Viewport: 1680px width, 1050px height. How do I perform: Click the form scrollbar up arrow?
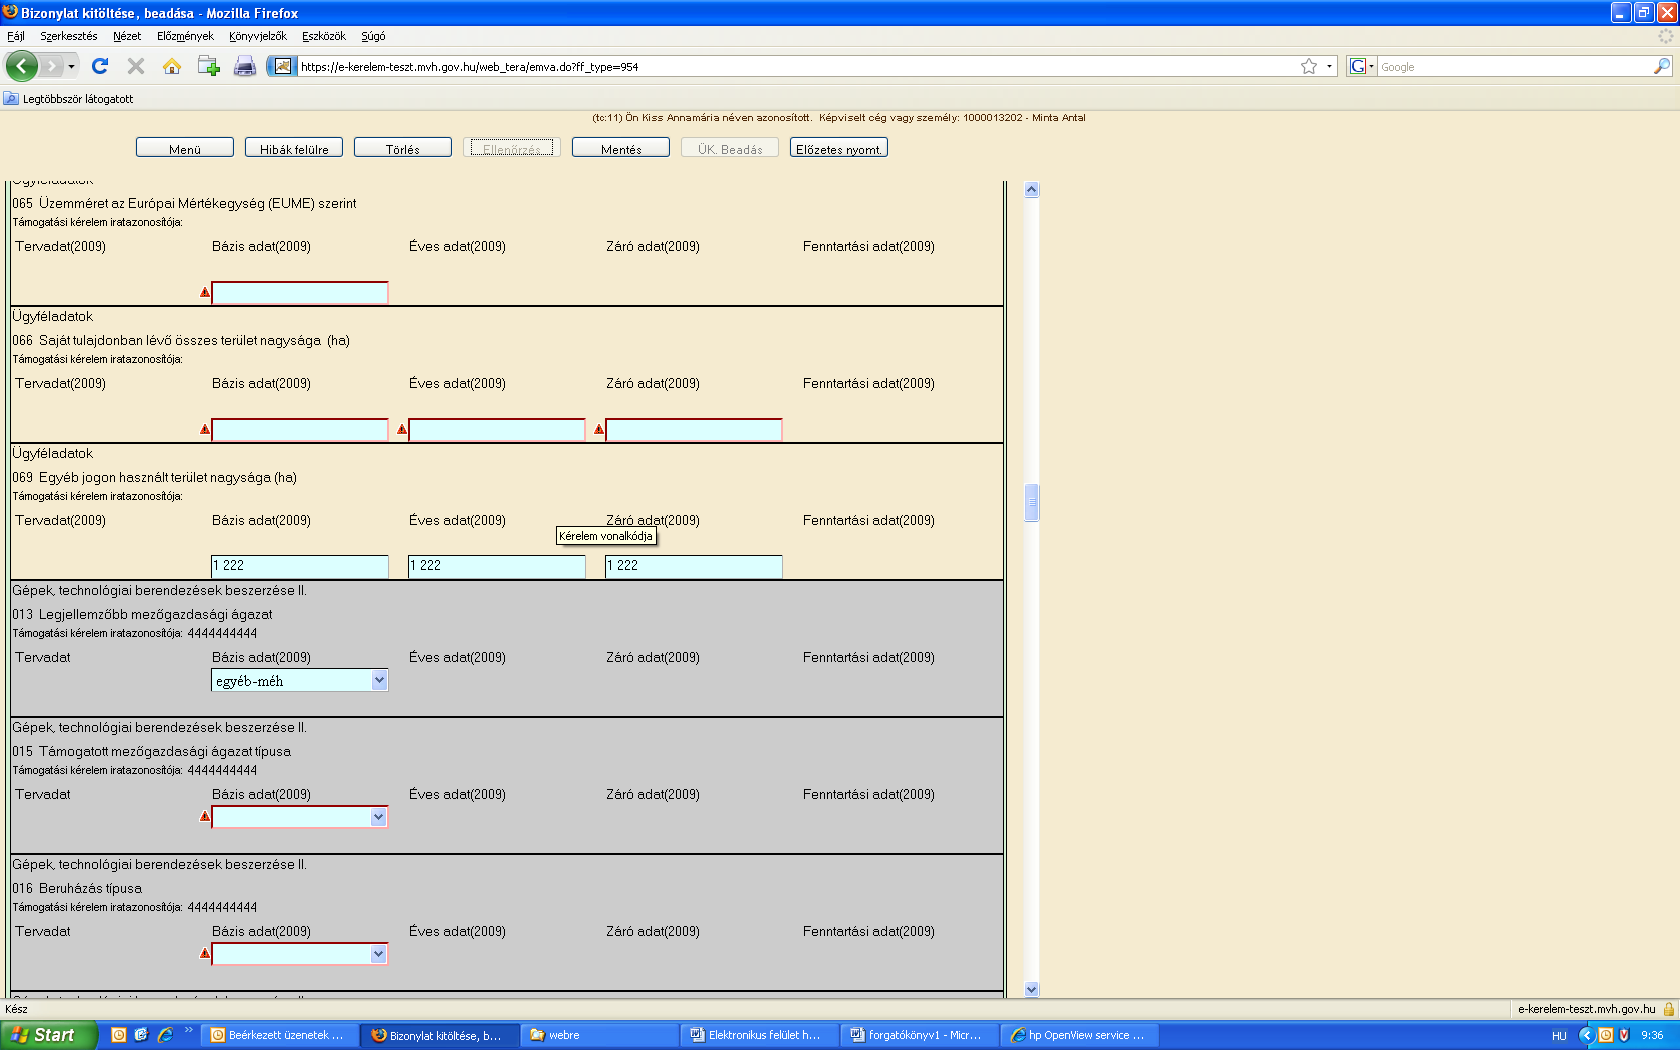point(1032,190)
